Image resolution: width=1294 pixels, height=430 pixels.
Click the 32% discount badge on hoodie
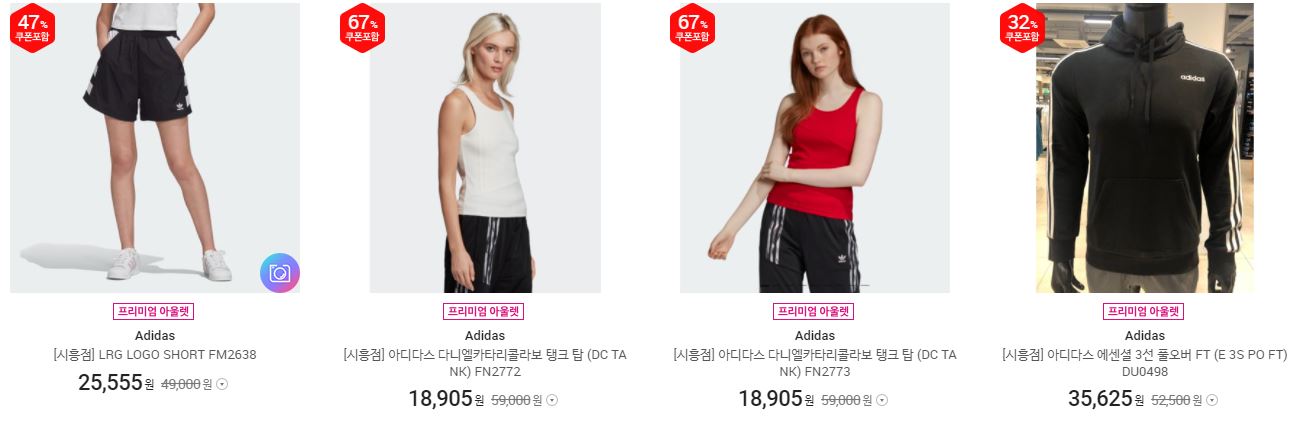point(1023,28)
